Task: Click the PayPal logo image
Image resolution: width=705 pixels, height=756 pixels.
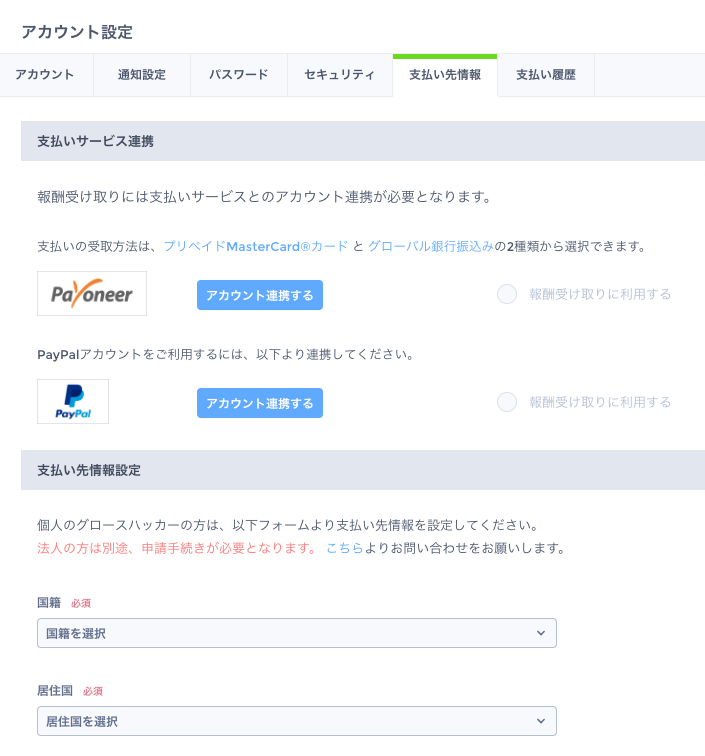Action: (73, 402)
